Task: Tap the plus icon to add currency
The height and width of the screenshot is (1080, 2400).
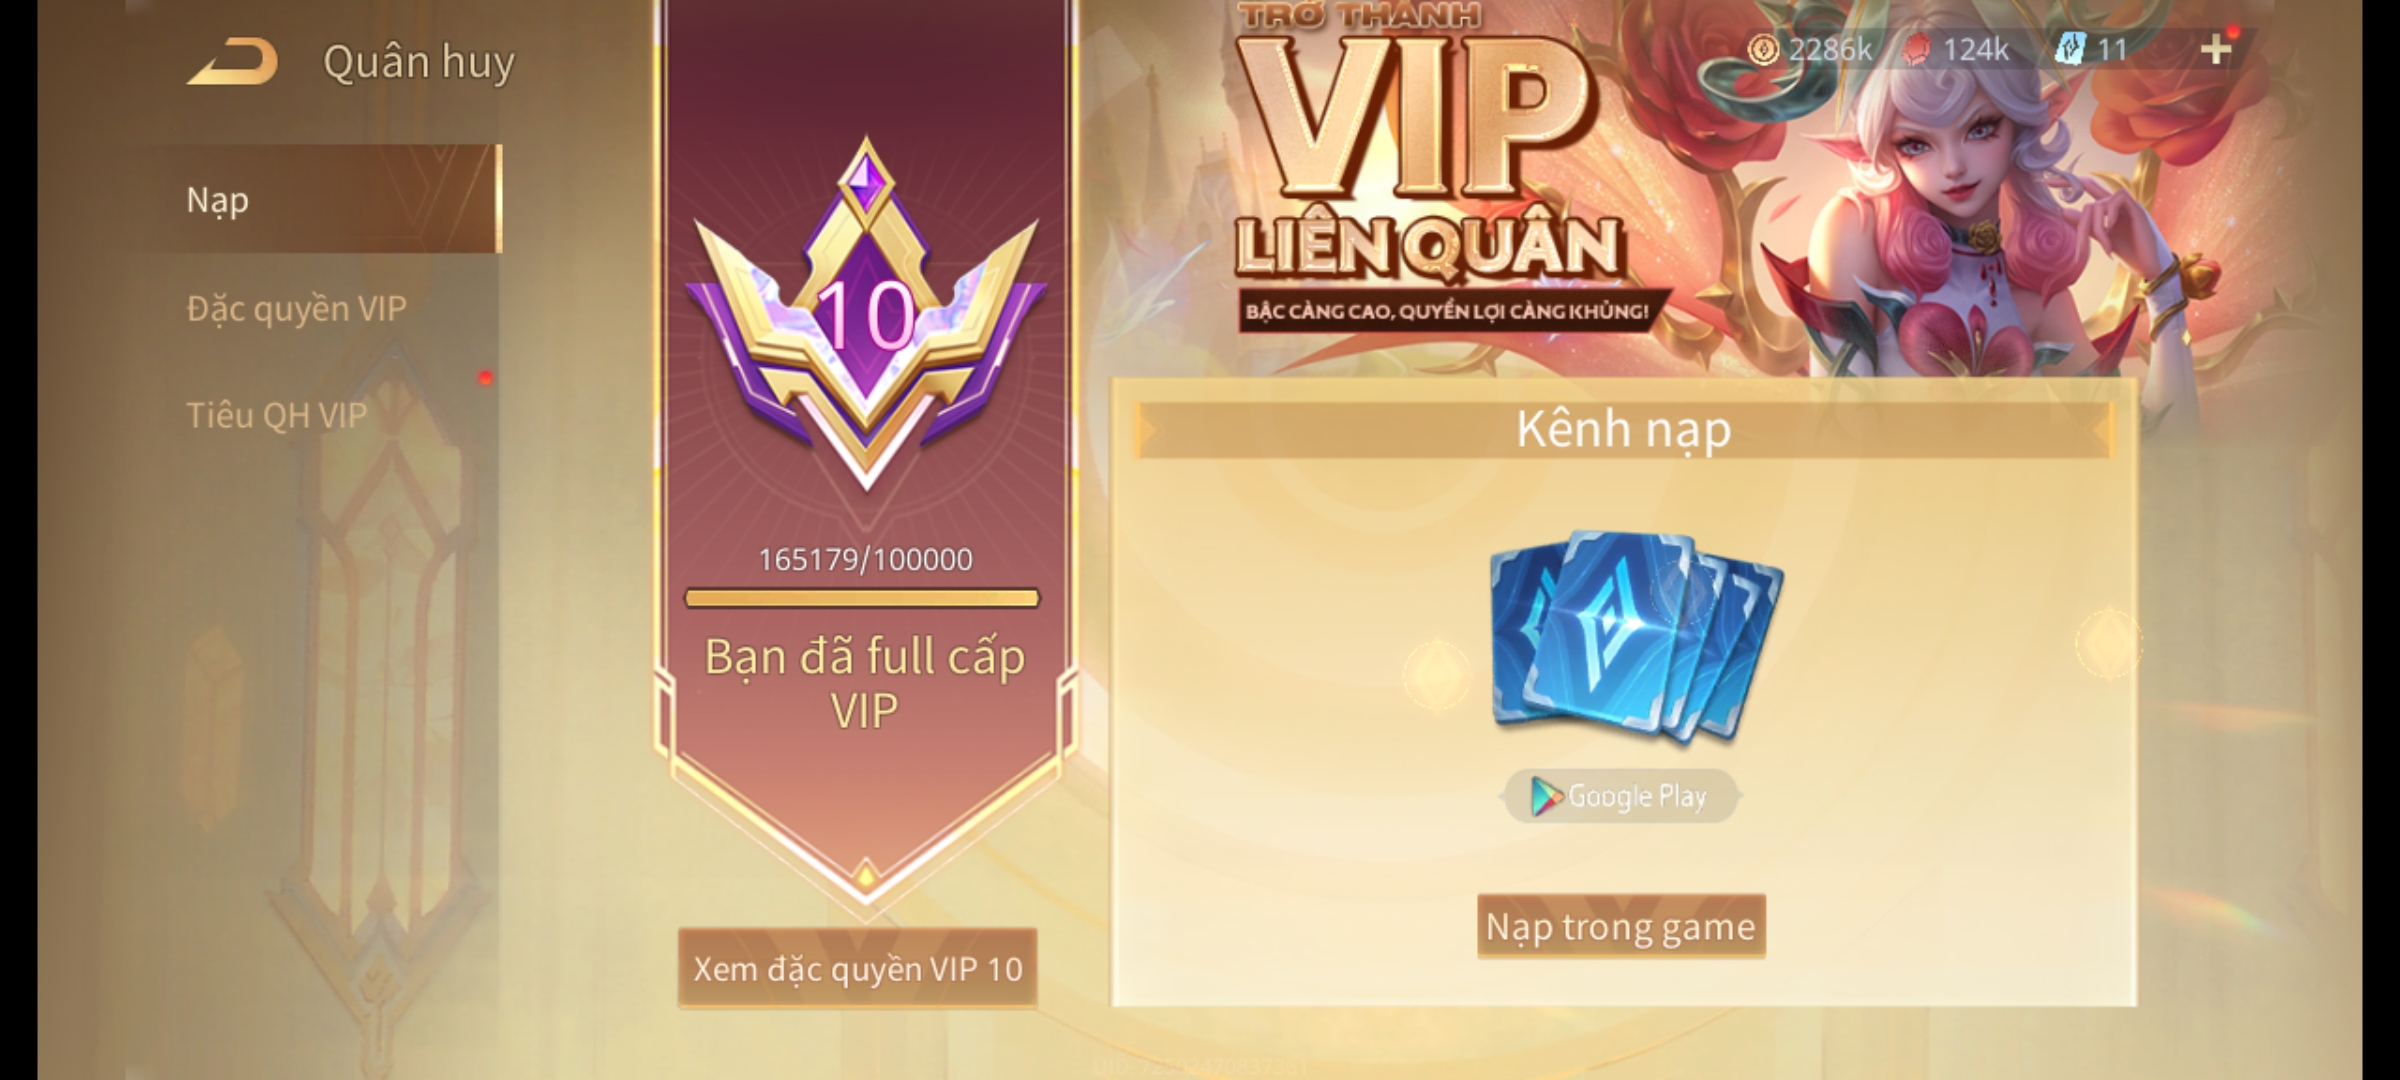Action: (x=2216, y=49)
